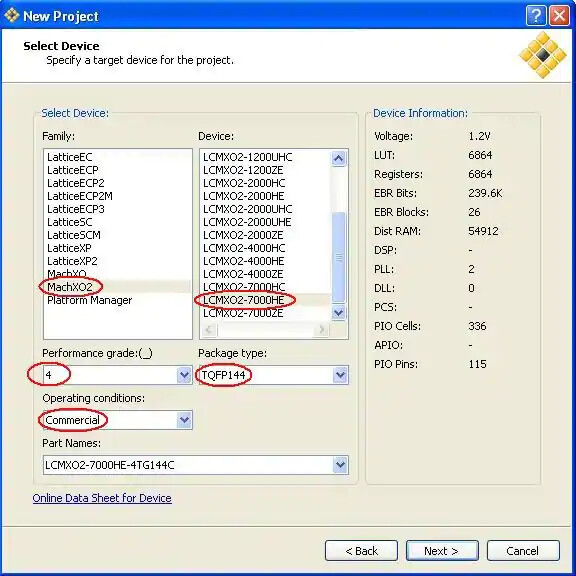The width and height of the screenshot is (576, 576).
Task: Click device list scroll up arrow
Action: tap(338, 159)
